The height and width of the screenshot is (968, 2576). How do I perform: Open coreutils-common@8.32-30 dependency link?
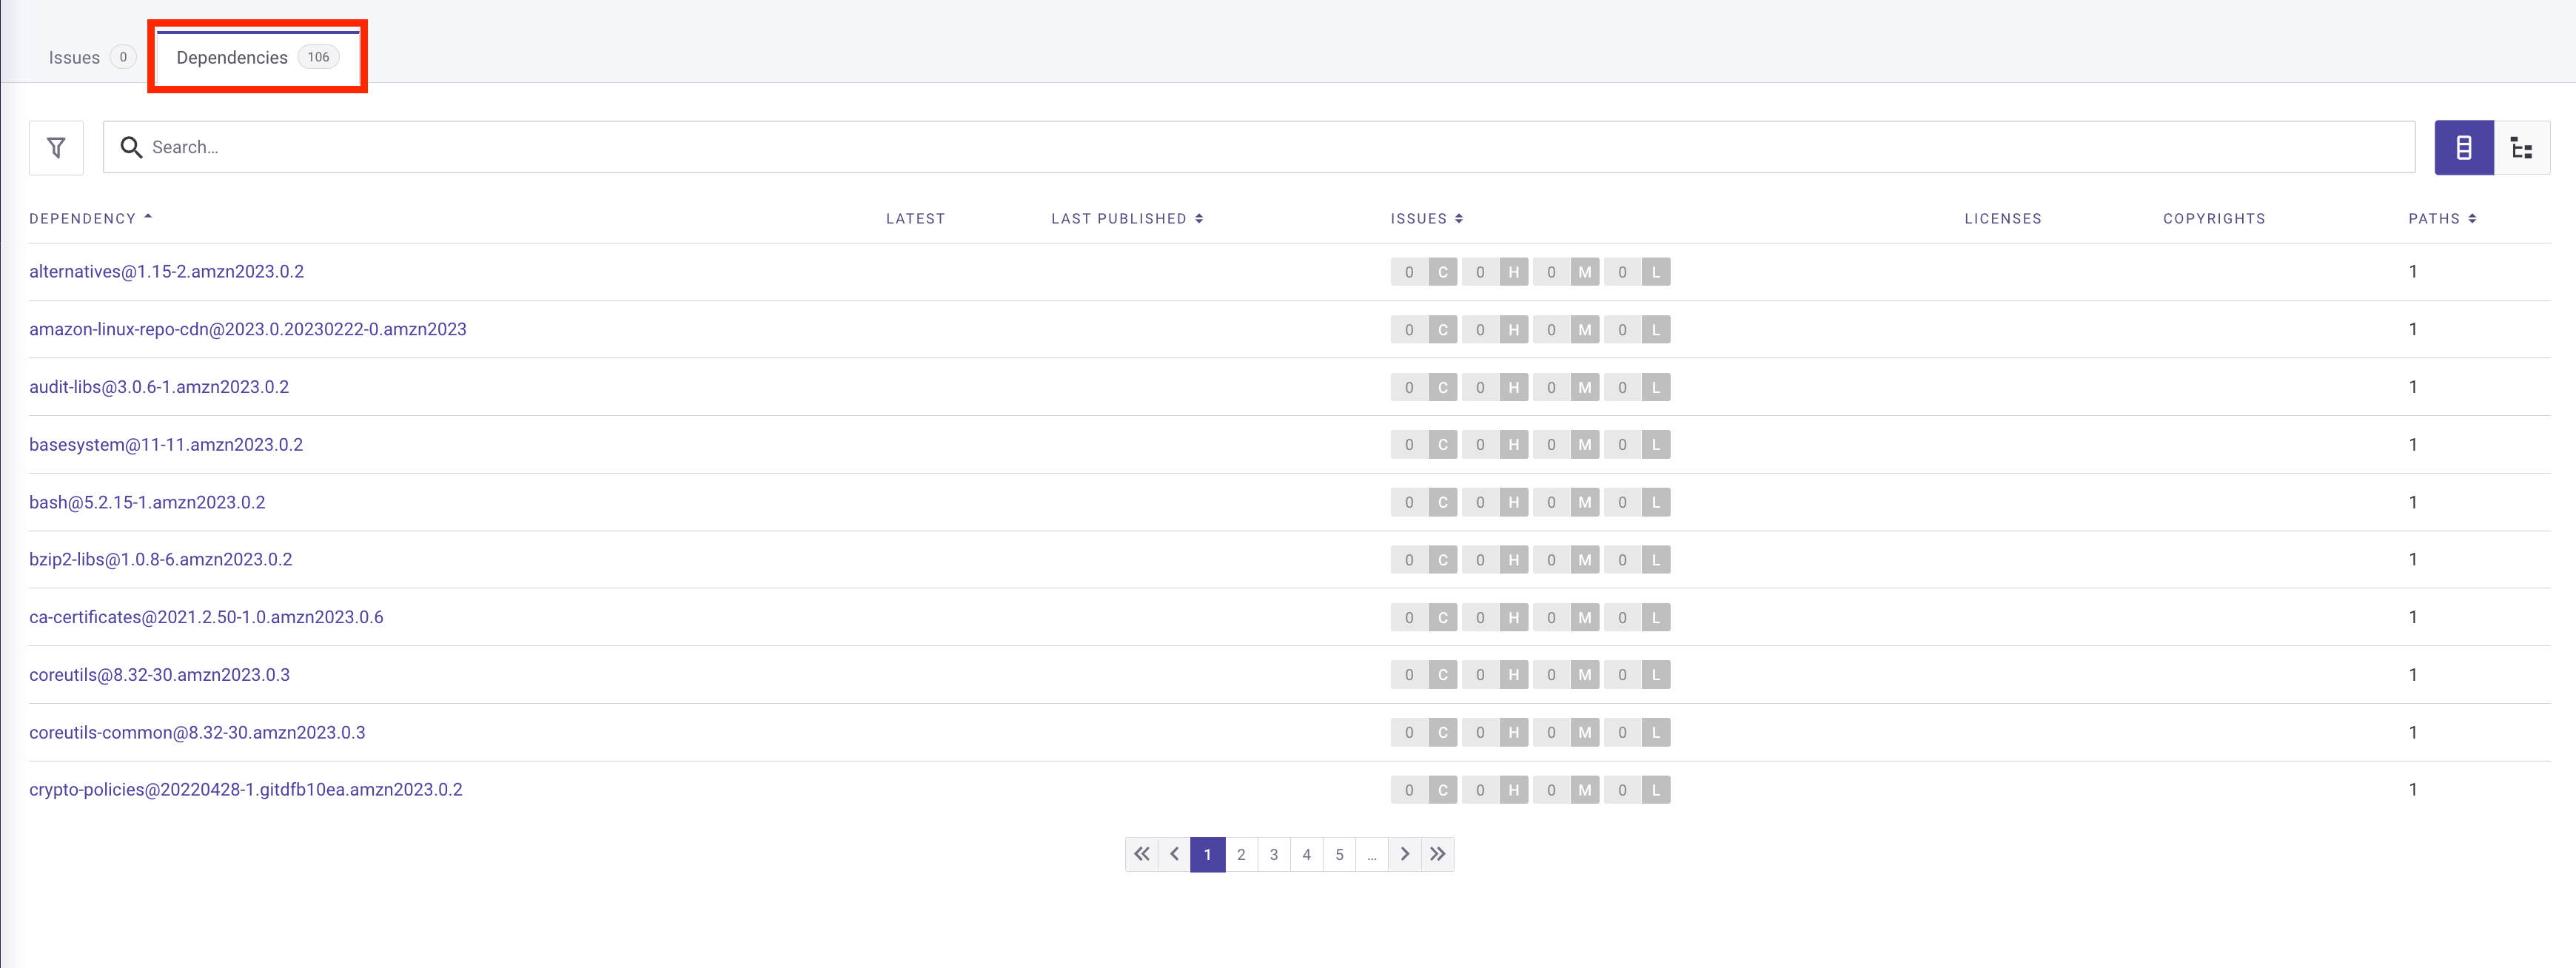[x=197, y=733]
